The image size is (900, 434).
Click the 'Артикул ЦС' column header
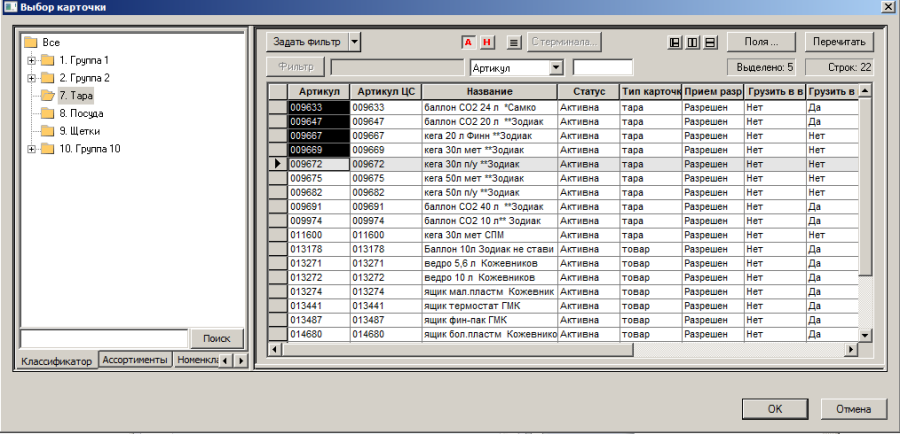tap(386, 92)
